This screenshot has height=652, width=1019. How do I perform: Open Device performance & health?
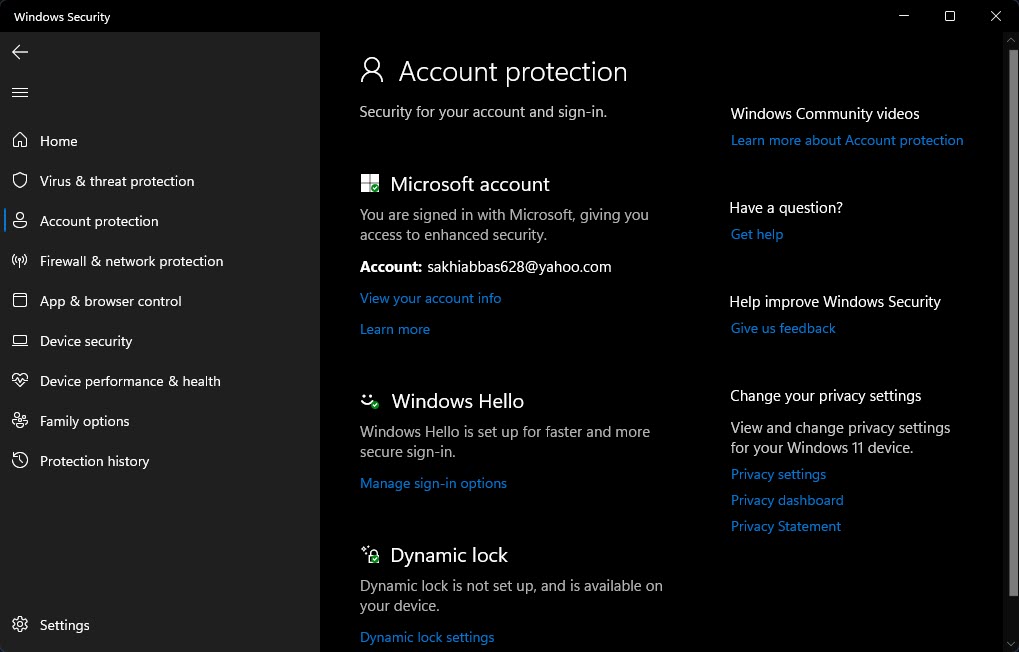point(130,382)
